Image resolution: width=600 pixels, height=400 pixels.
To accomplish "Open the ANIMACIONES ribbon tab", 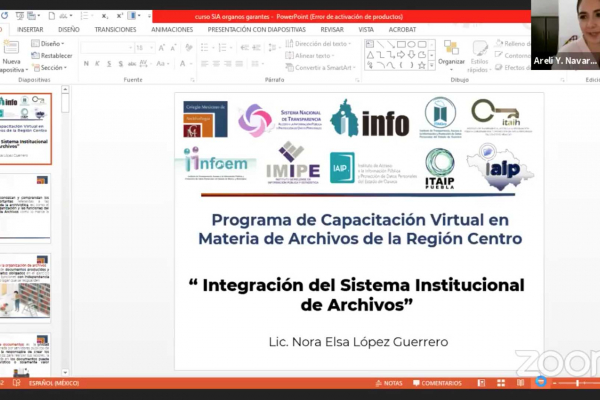I will point(172,29).
